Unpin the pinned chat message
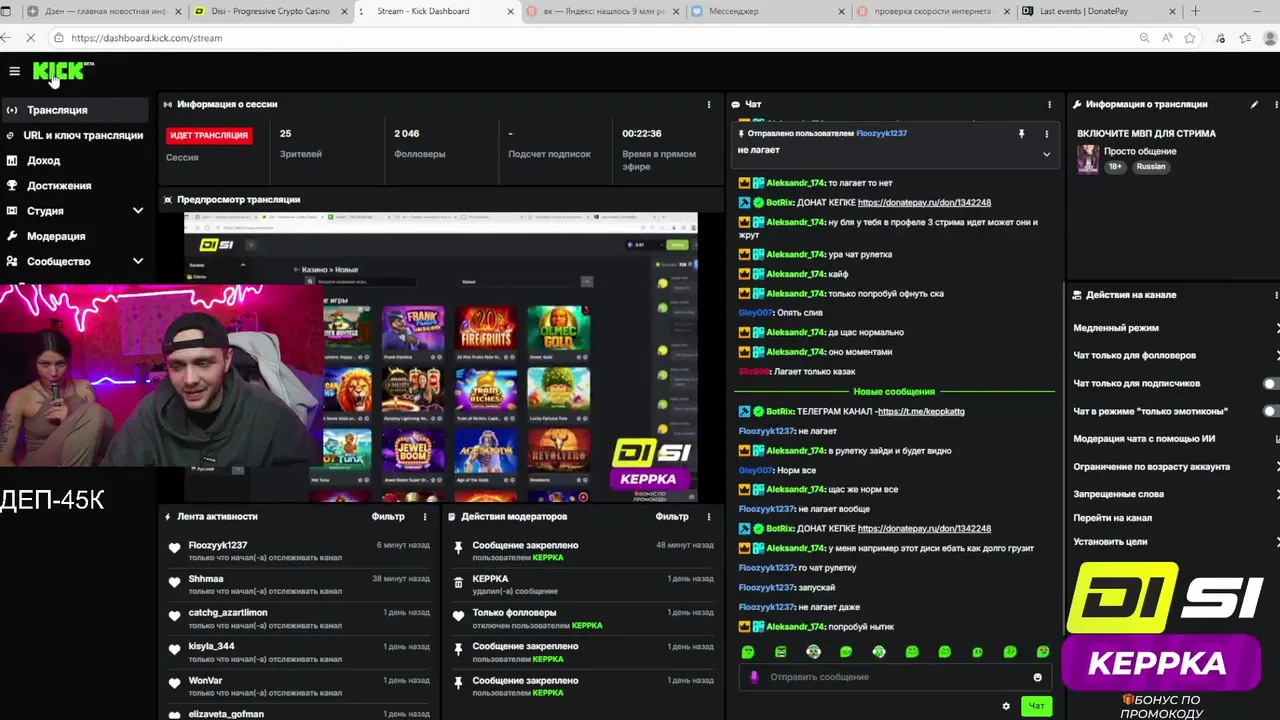This screenshot has height=720, width=1280. [x=1021, y=133]
